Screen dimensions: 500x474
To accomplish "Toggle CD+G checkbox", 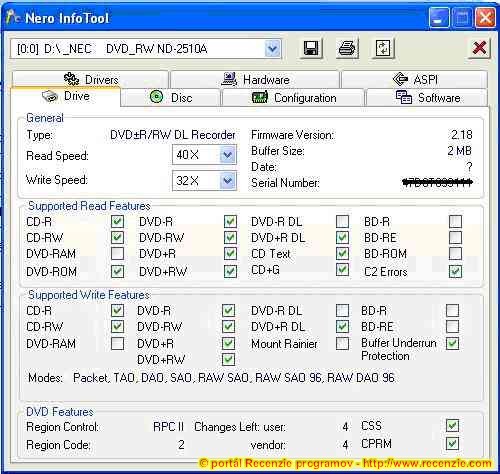I will (x=342, y=270).
